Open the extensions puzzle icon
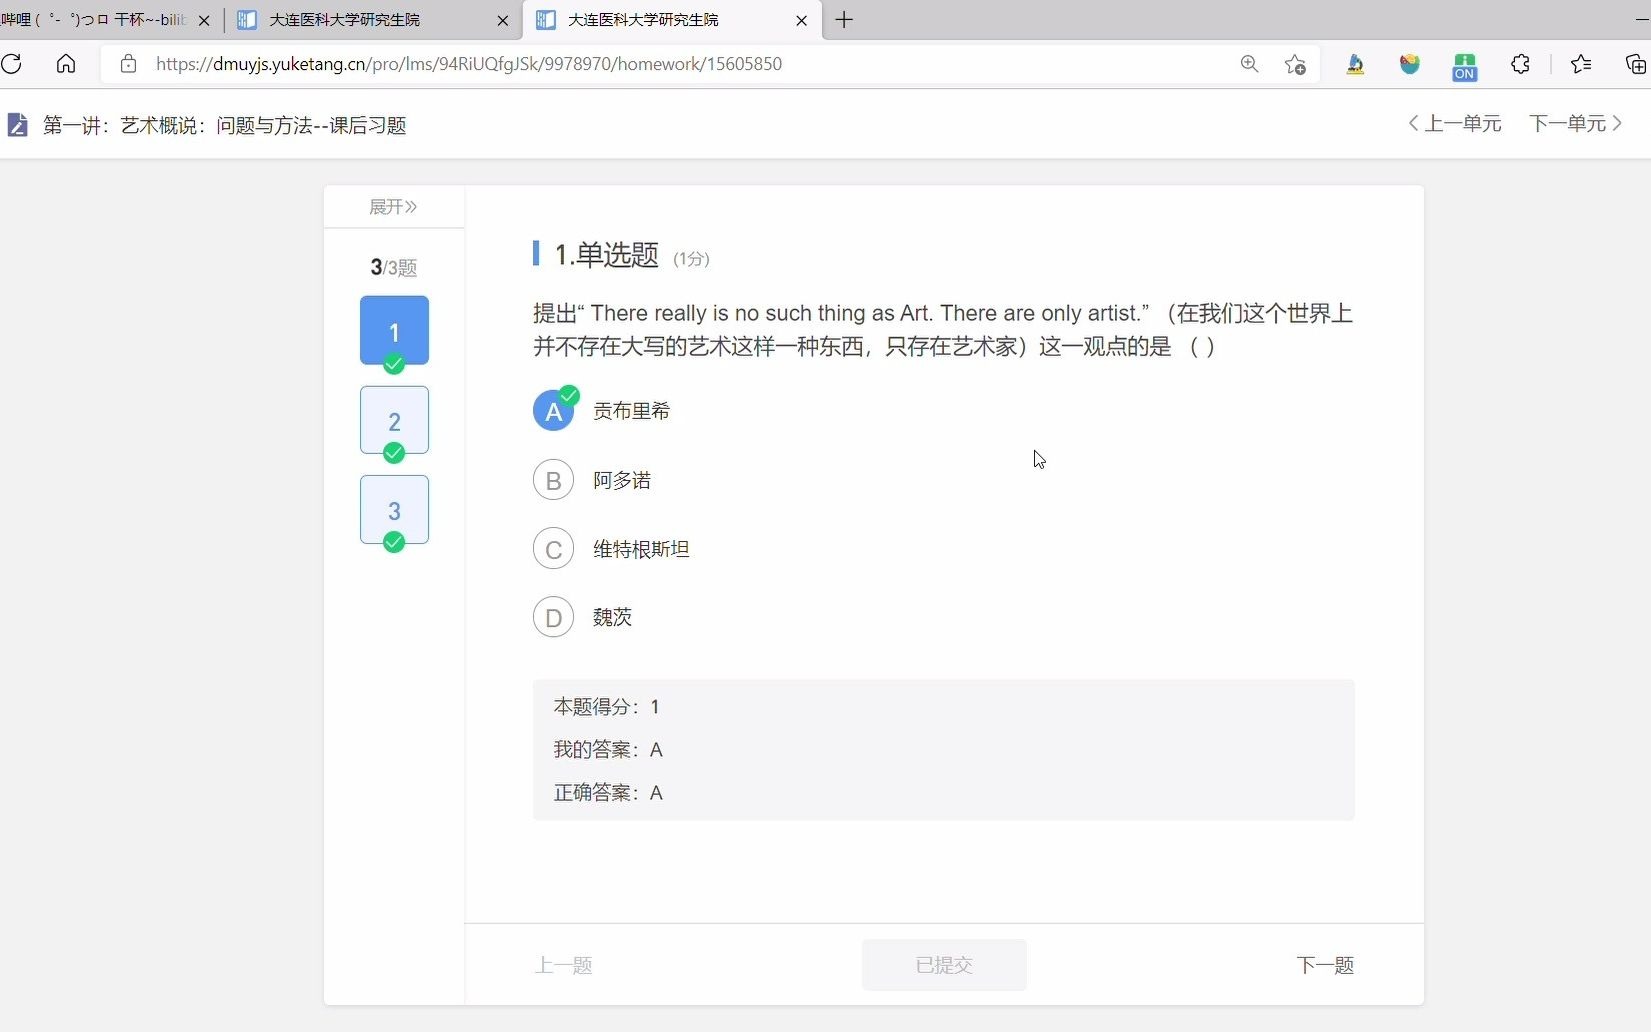Image resolution: width=1651 pixels, height=1032 pixels. click(x=1520, y=64)
